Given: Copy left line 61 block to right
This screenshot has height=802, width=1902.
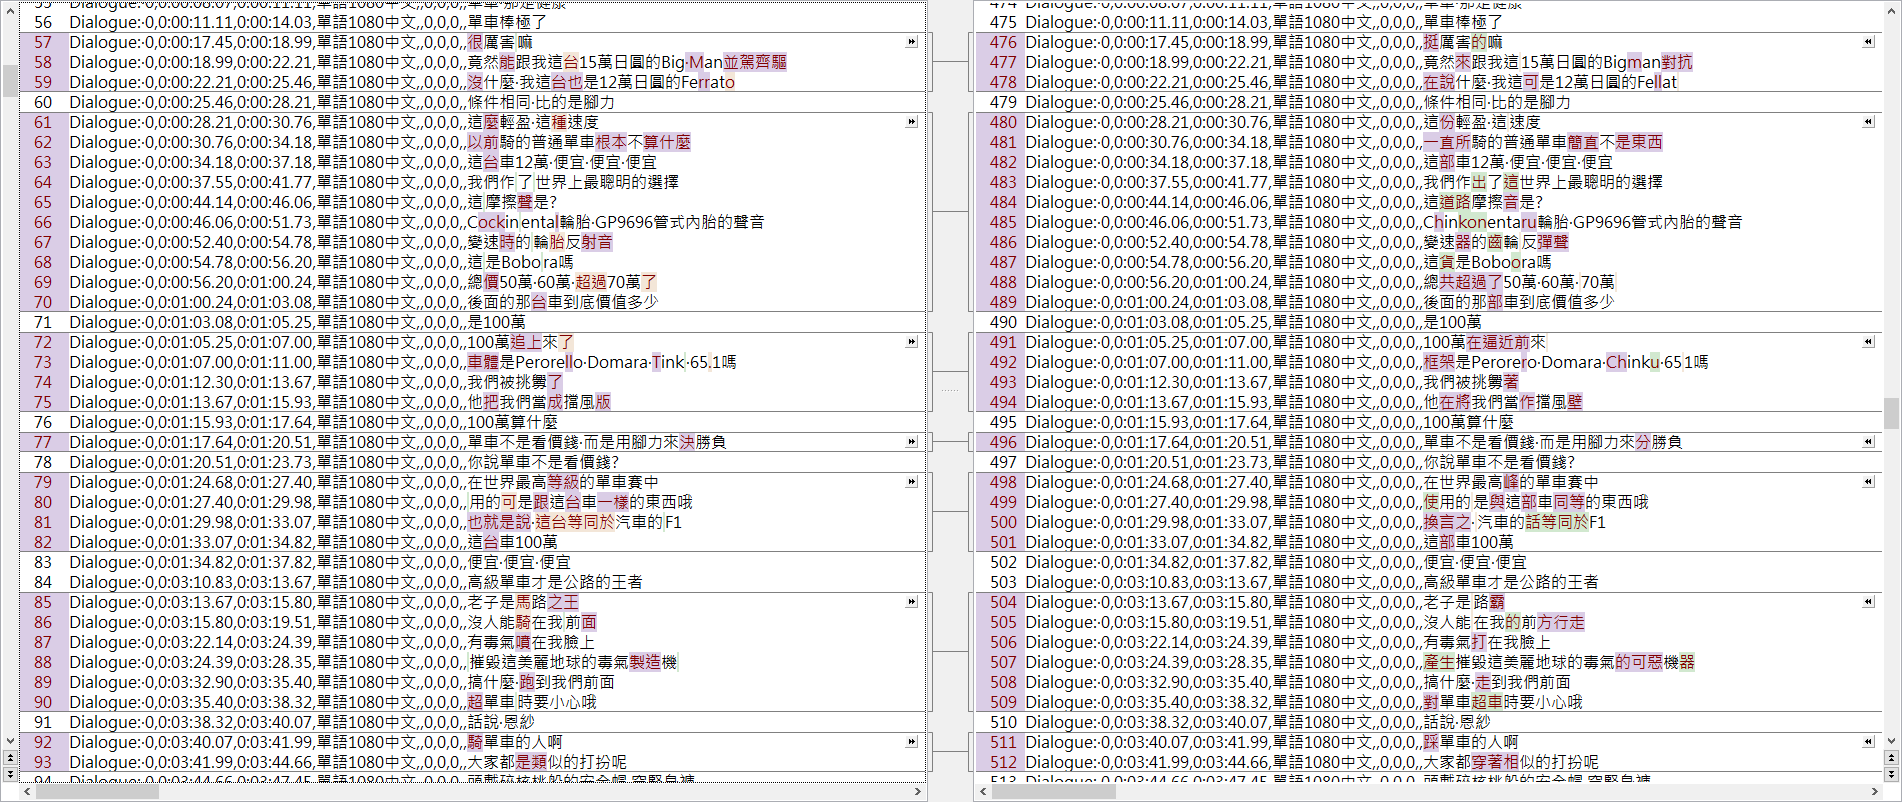Looking at the screenshot, I should tap(911, 122).
